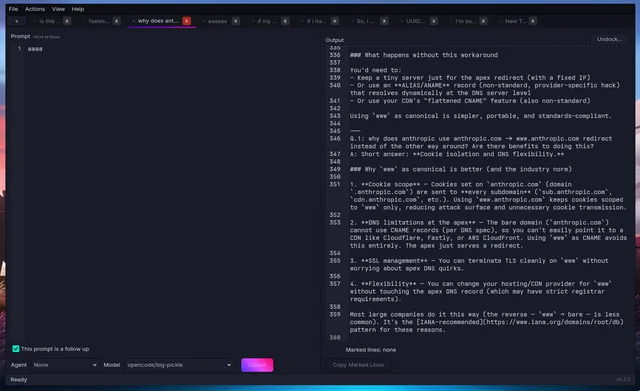Mark output line number 346
The height and width of the screenshot is (391, 640).
click(335, 138)
